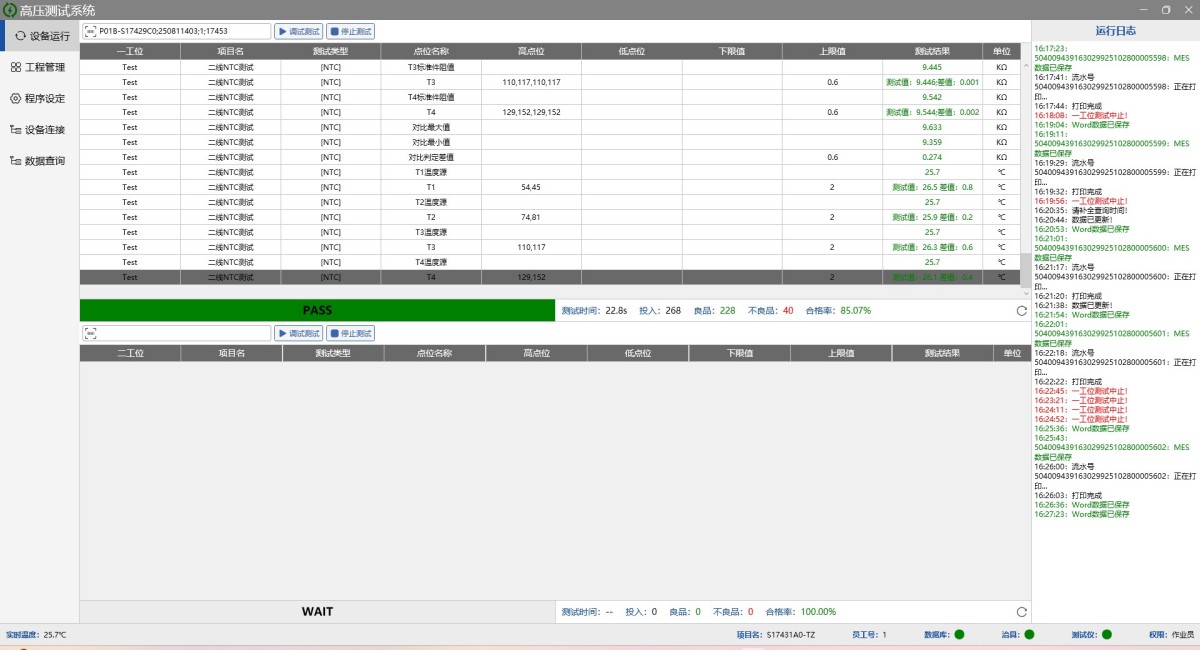Click the empty station two barcode field
Viewport: 1200px width, 650px height.
[182, 333]
